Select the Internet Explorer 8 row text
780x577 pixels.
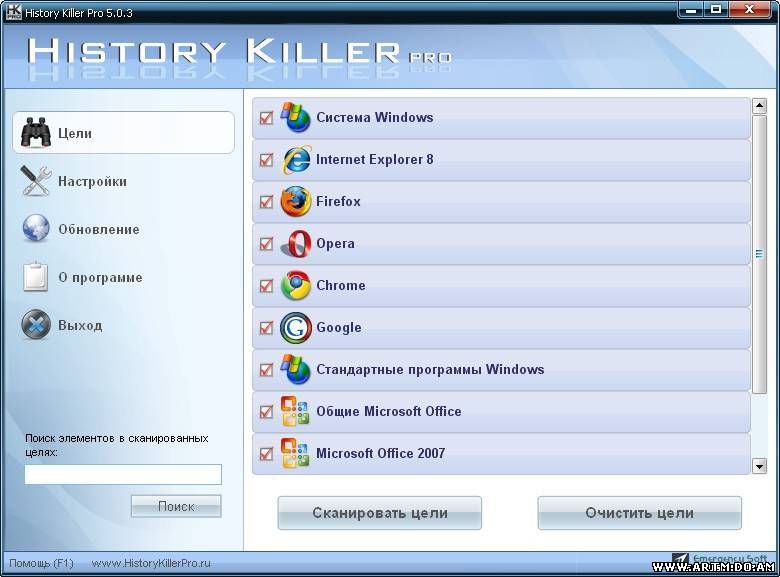point(375,159)
